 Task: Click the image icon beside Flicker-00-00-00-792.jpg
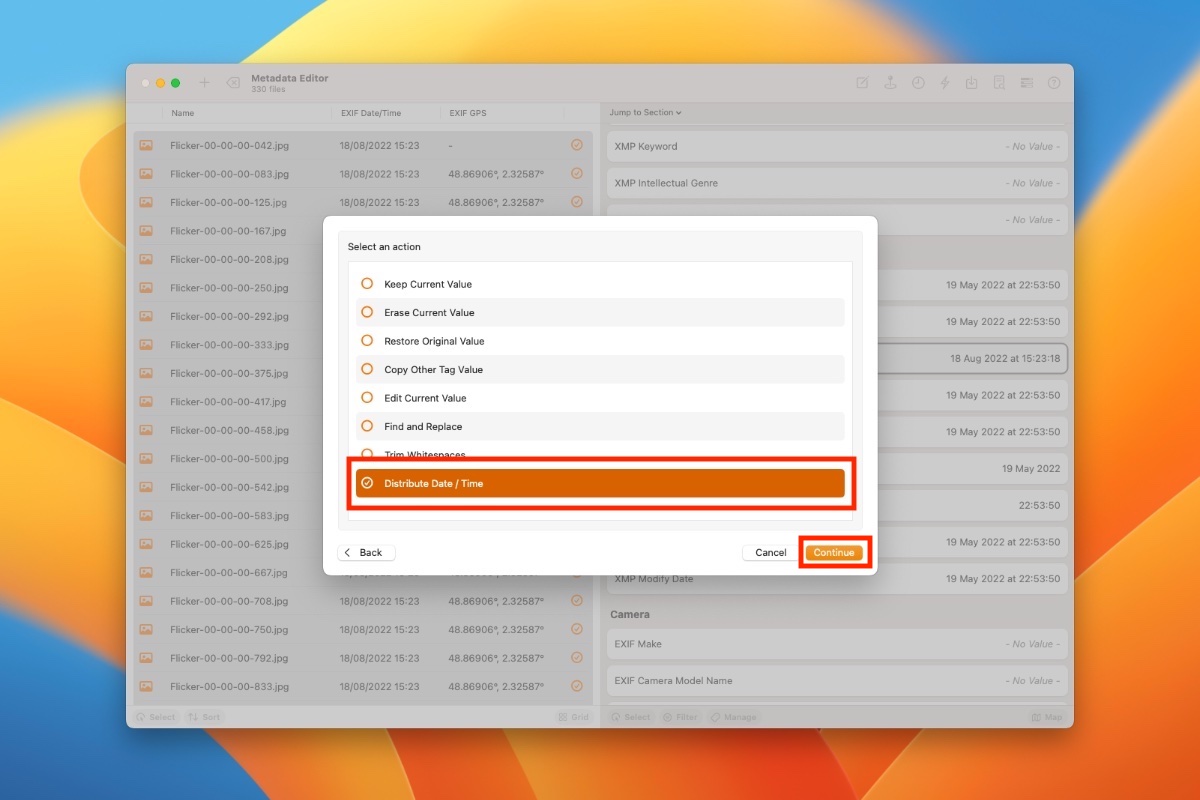coord(146,658)
